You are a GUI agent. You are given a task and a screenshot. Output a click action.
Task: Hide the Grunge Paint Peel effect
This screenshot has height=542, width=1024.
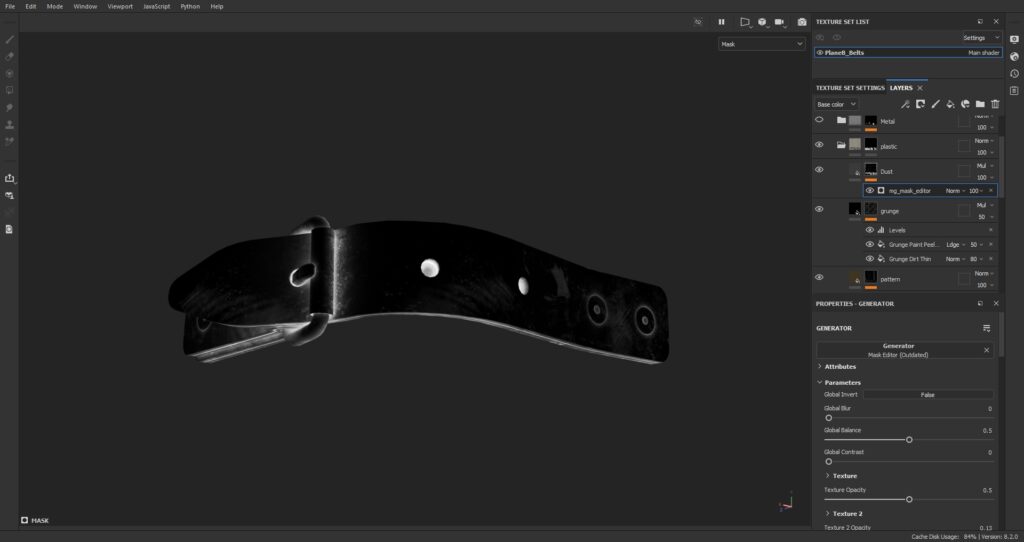(870, 244)
